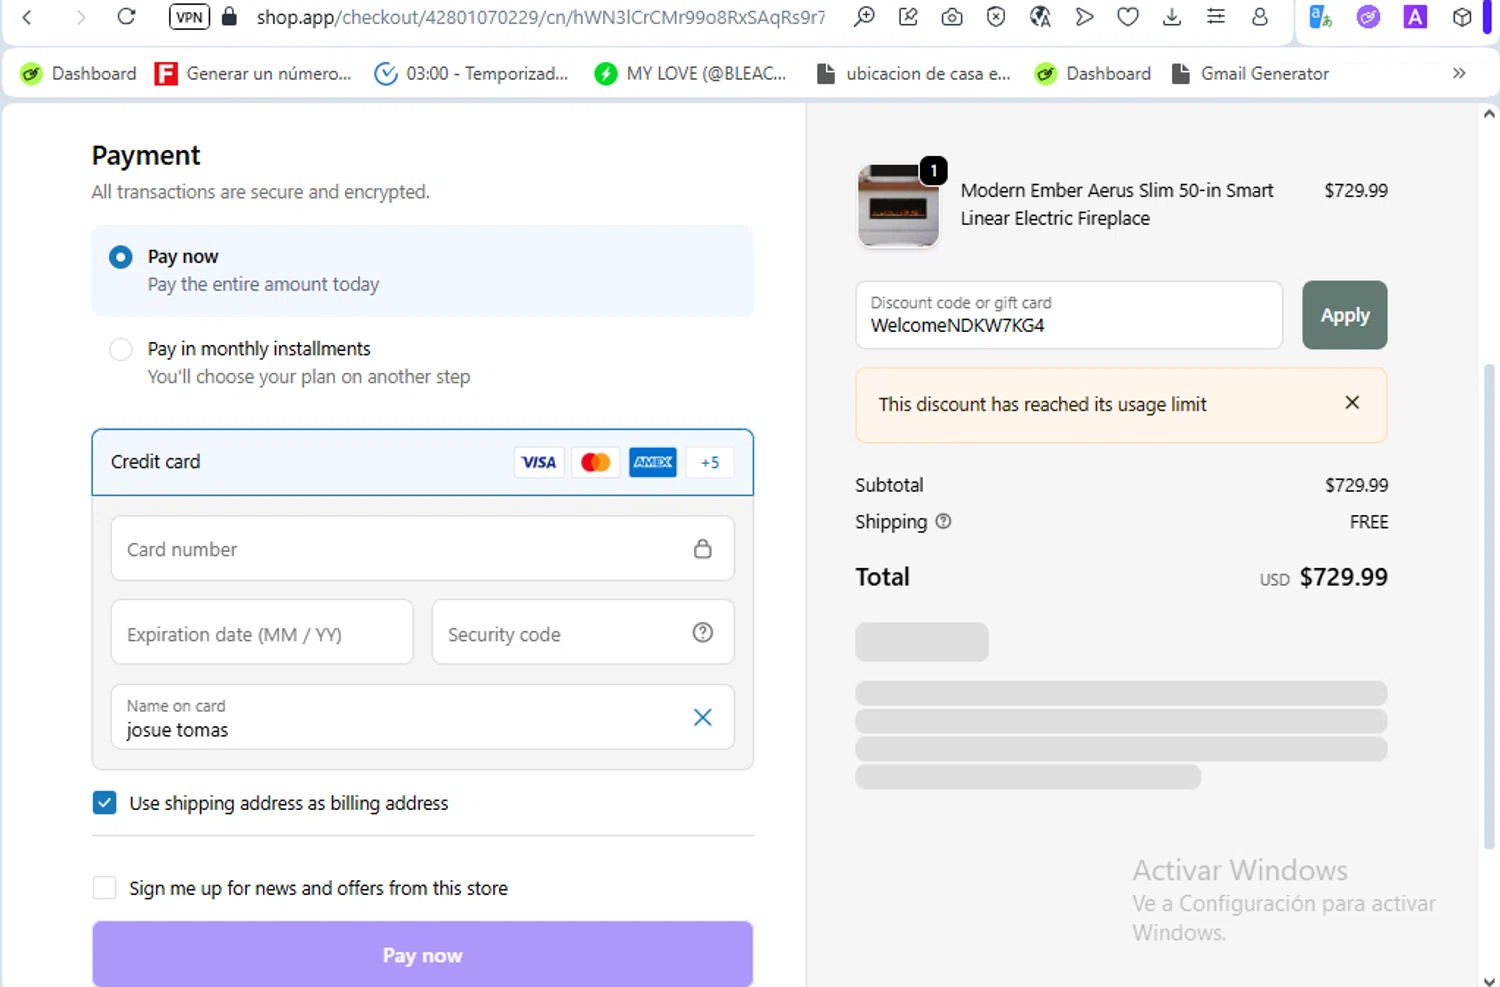The width and height of the screenshot is (1500, 987).
Task: Open the player arrow icon in toolbar
Action: click(1084, 17)
